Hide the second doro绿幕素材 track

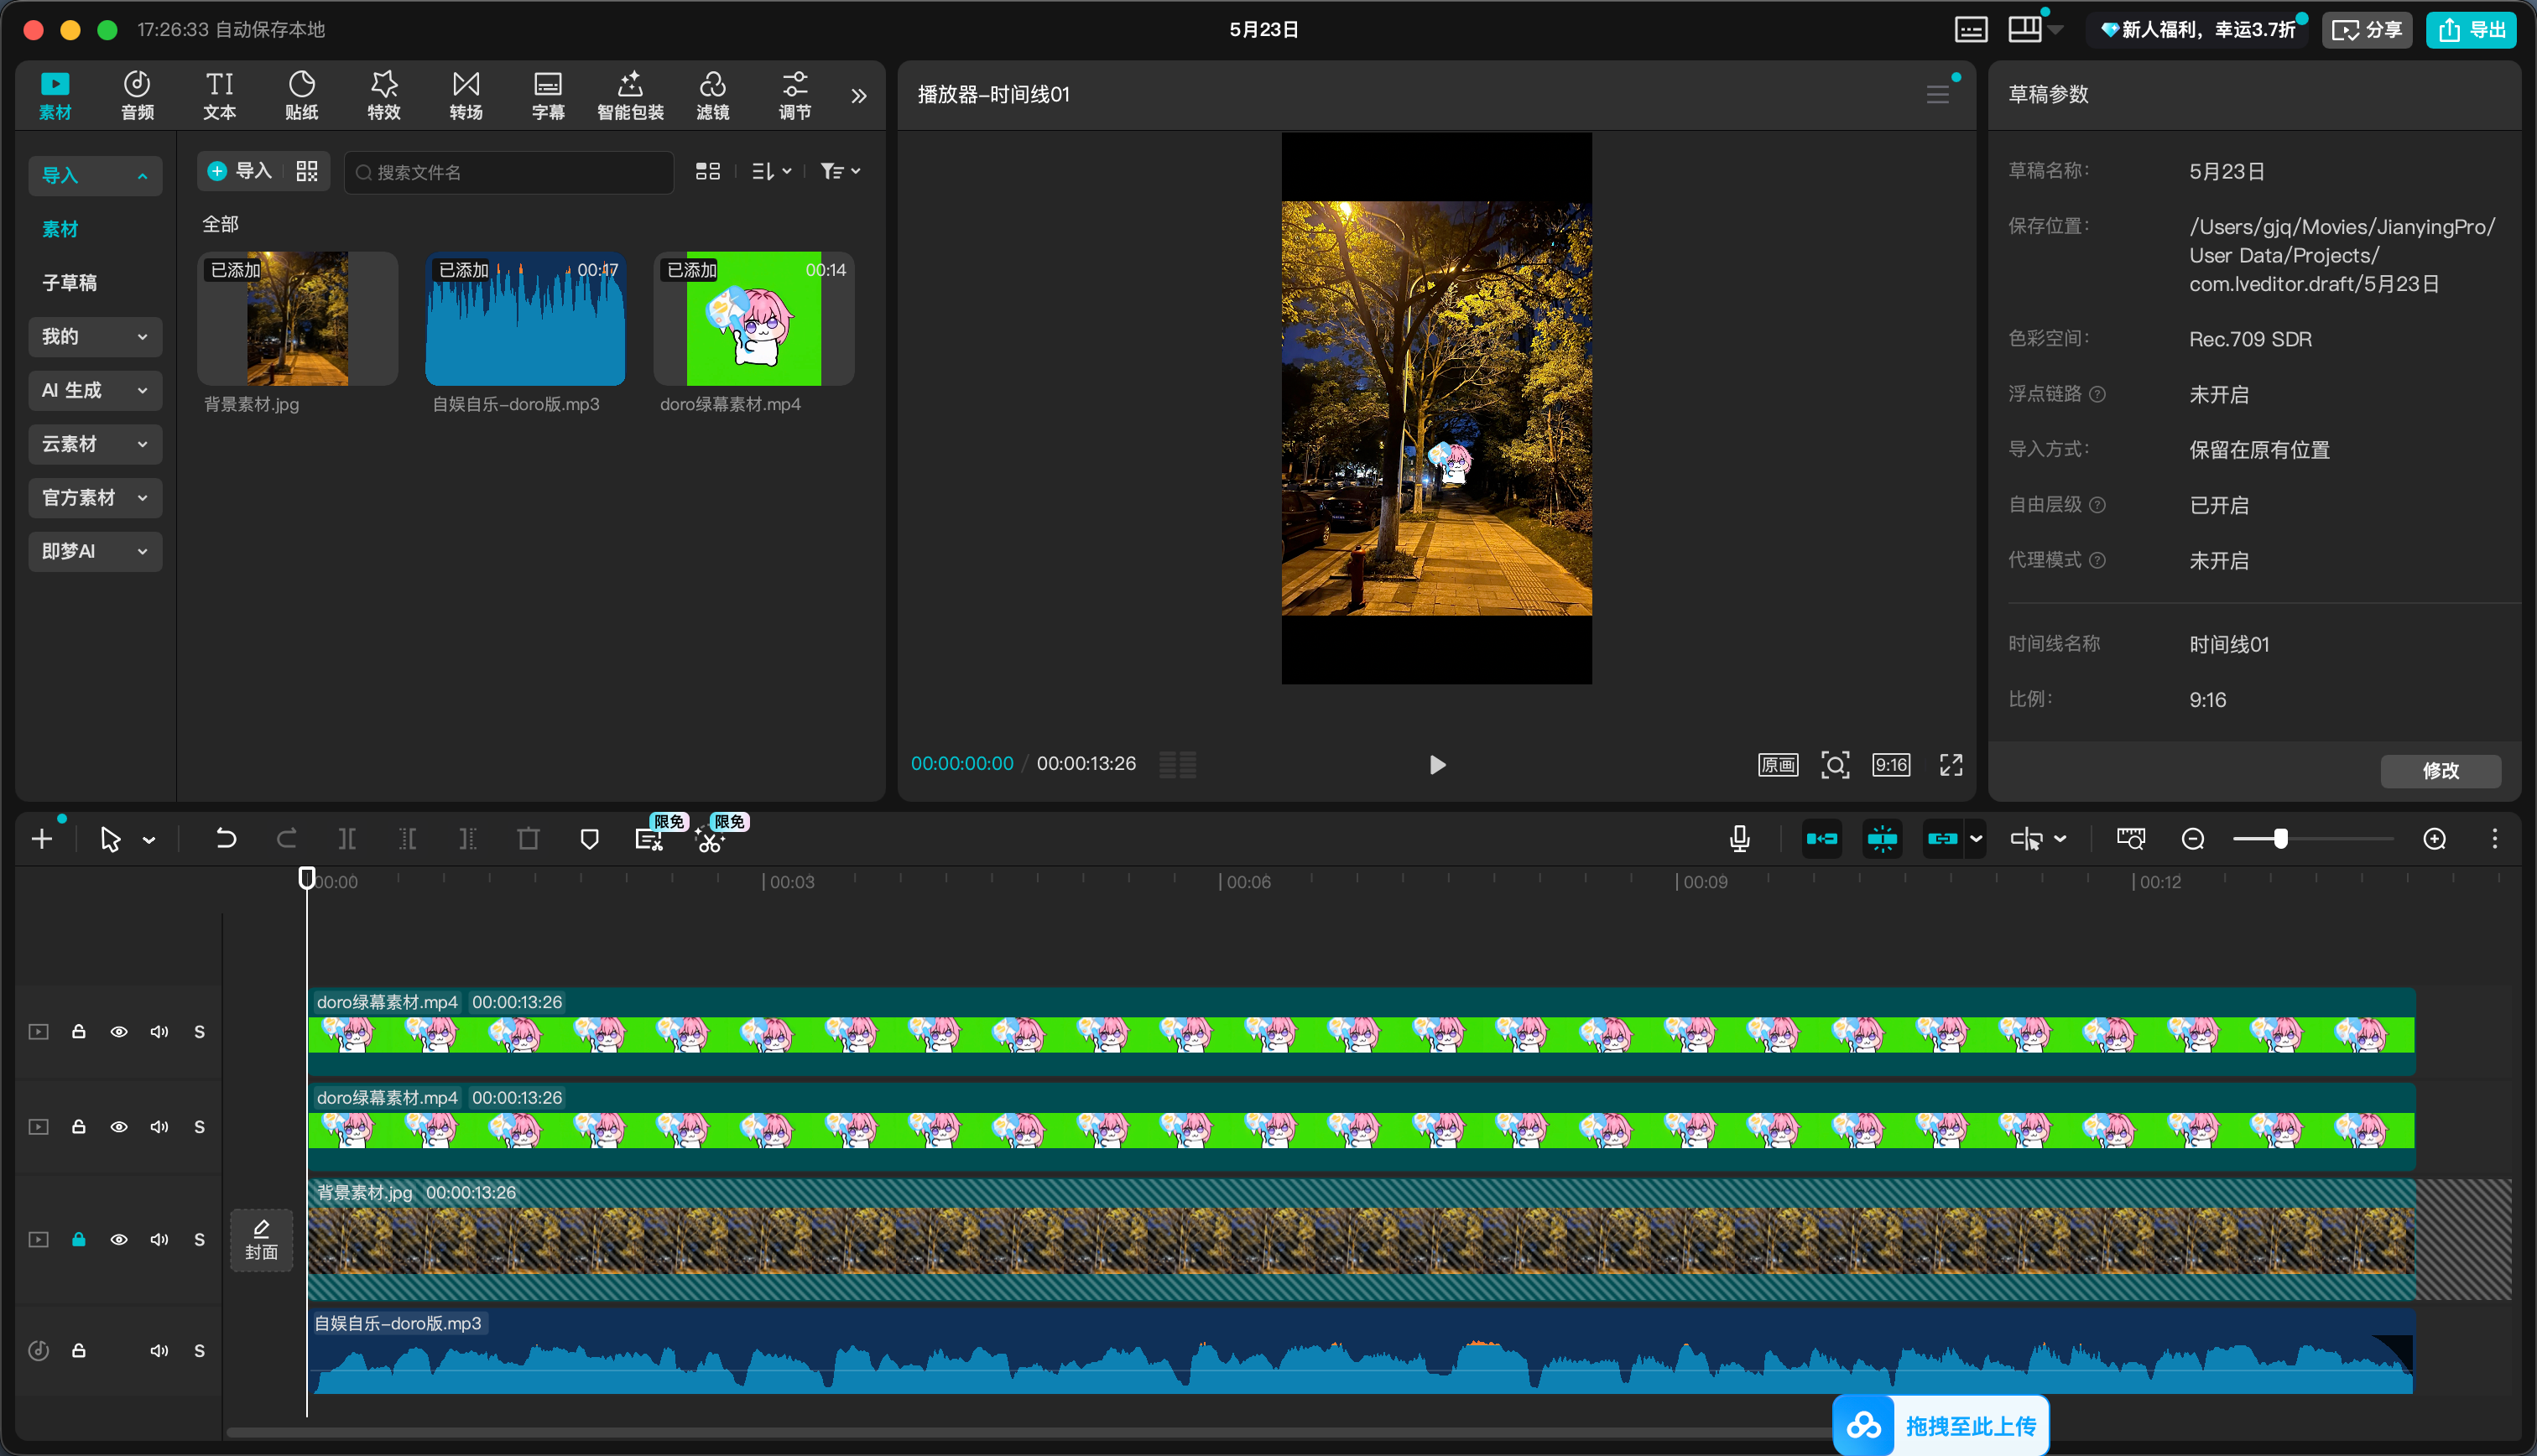pos(119,1127)
